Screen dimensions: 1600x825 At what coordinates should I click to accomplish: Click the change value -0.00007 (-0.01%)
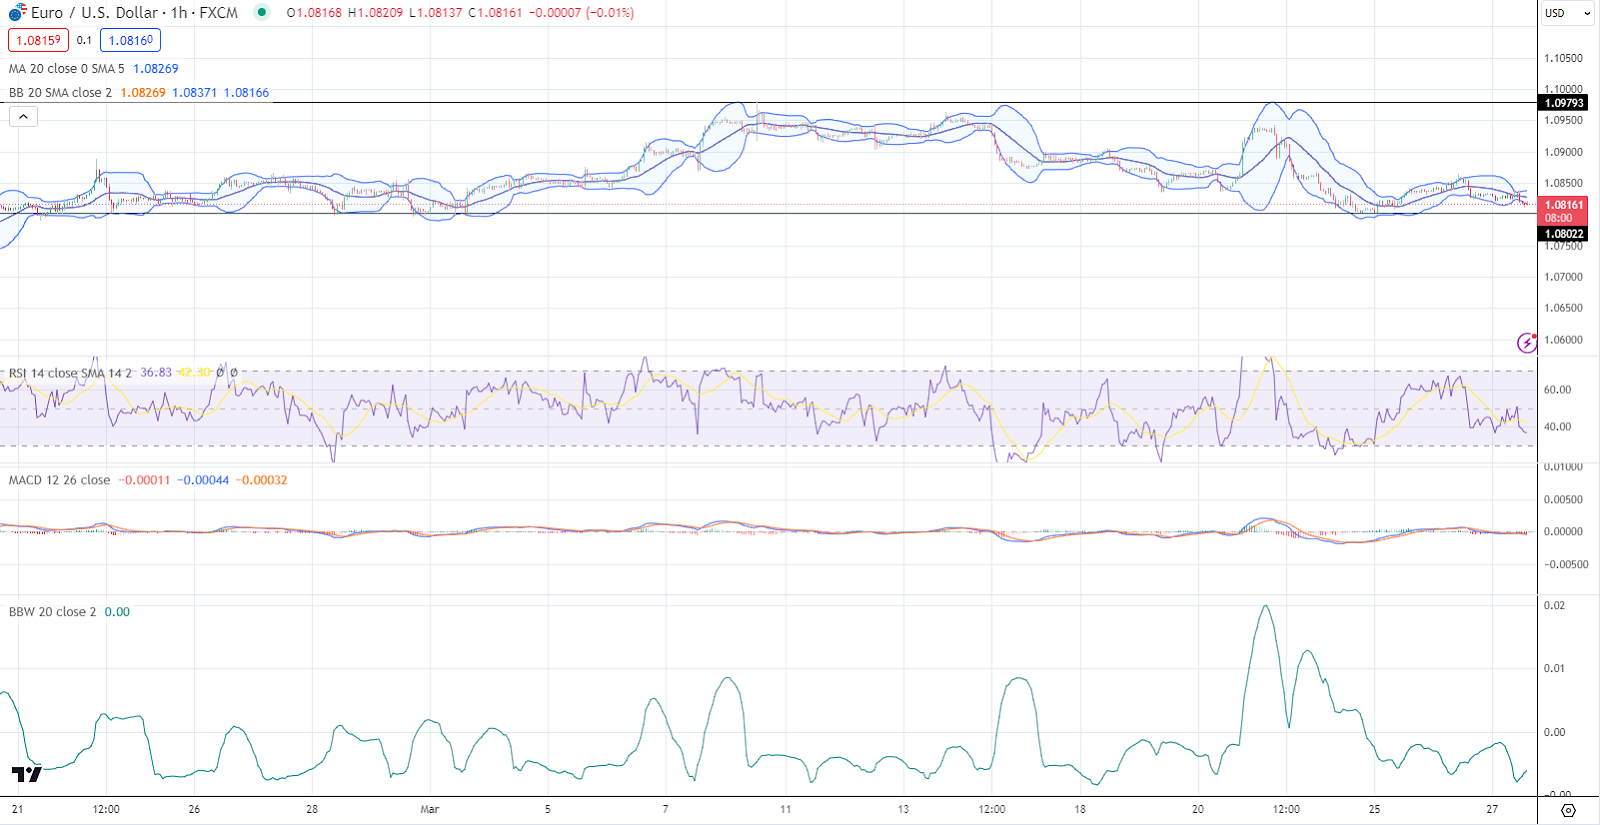tap(581, 13)
